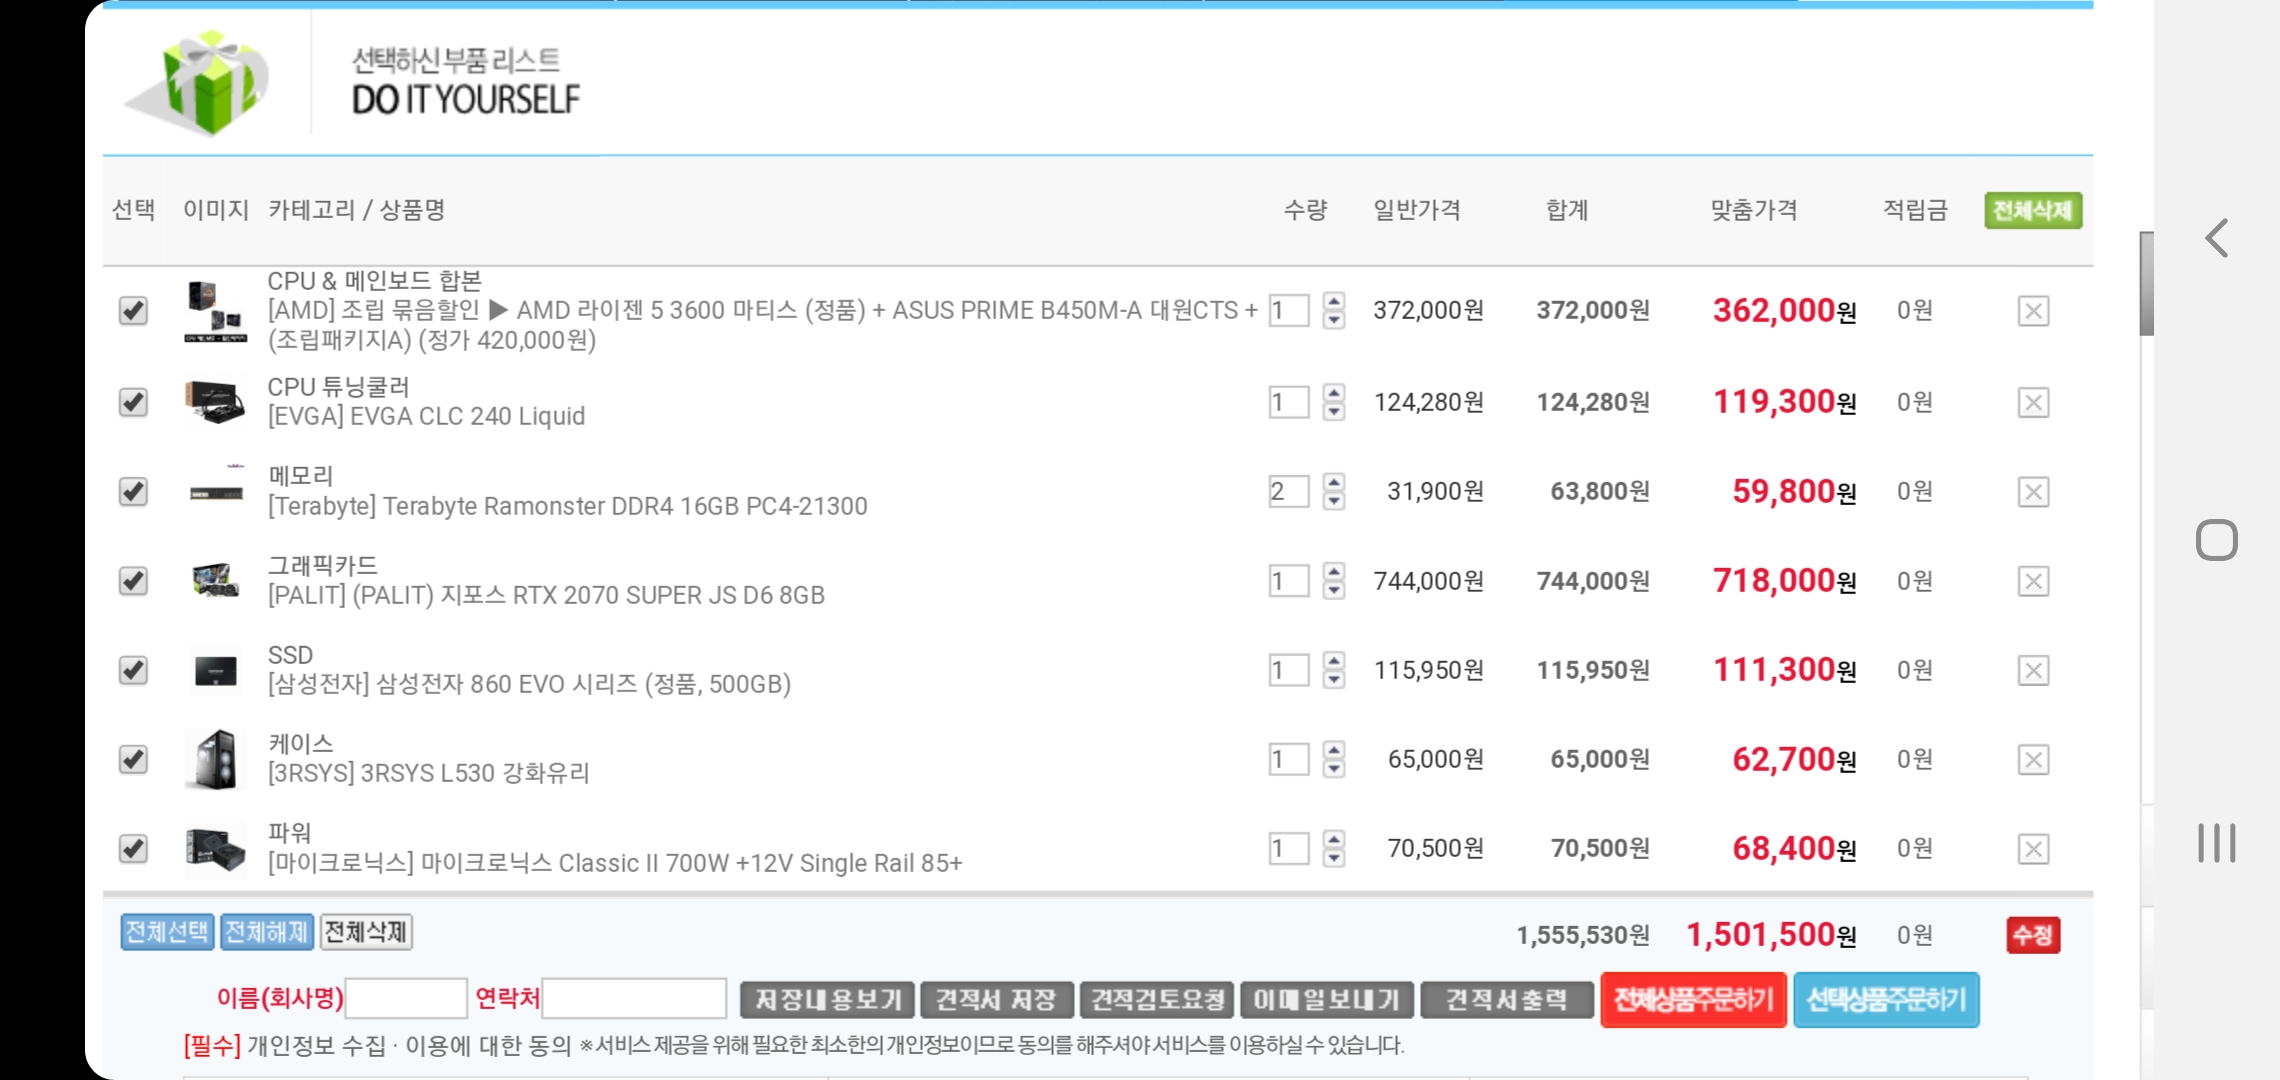Increase case quantity with up arrow

(1334, 750)
